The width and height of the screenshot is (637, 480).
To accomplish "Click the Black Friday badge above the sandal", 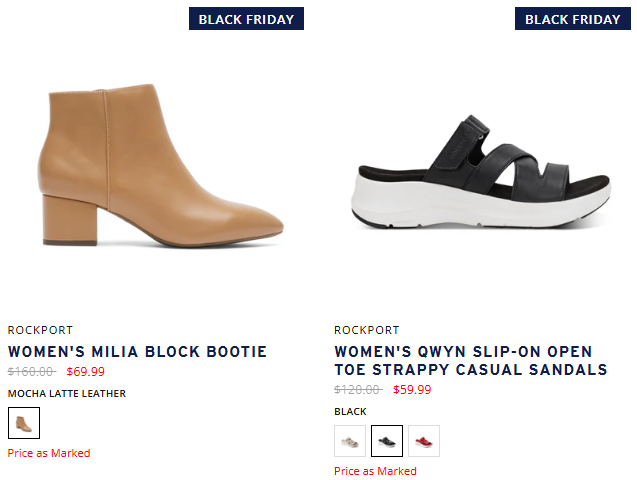I will tap(573, 19).
